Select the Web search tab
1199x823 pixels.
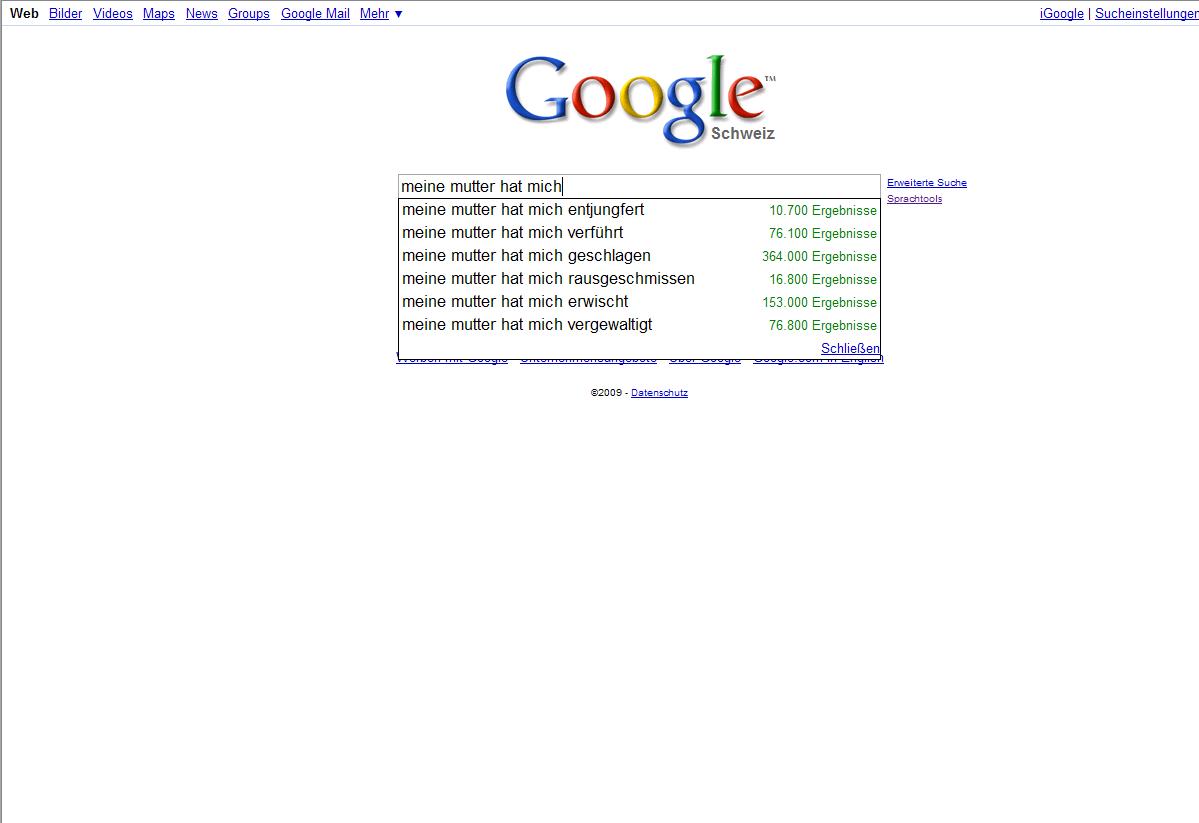(x=24, y=14)
